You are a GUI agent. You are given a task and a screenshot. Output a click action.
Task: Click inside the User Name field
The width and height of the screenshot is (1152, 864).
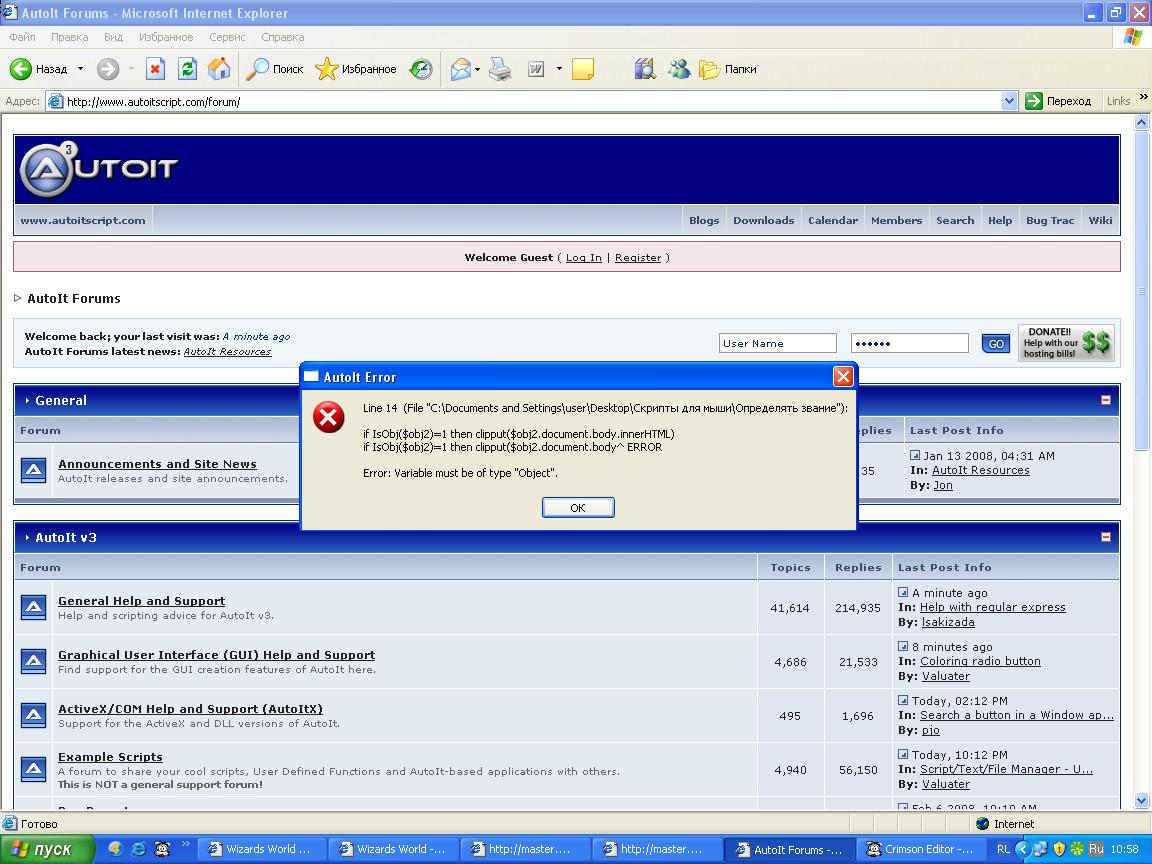coord(777,342)
